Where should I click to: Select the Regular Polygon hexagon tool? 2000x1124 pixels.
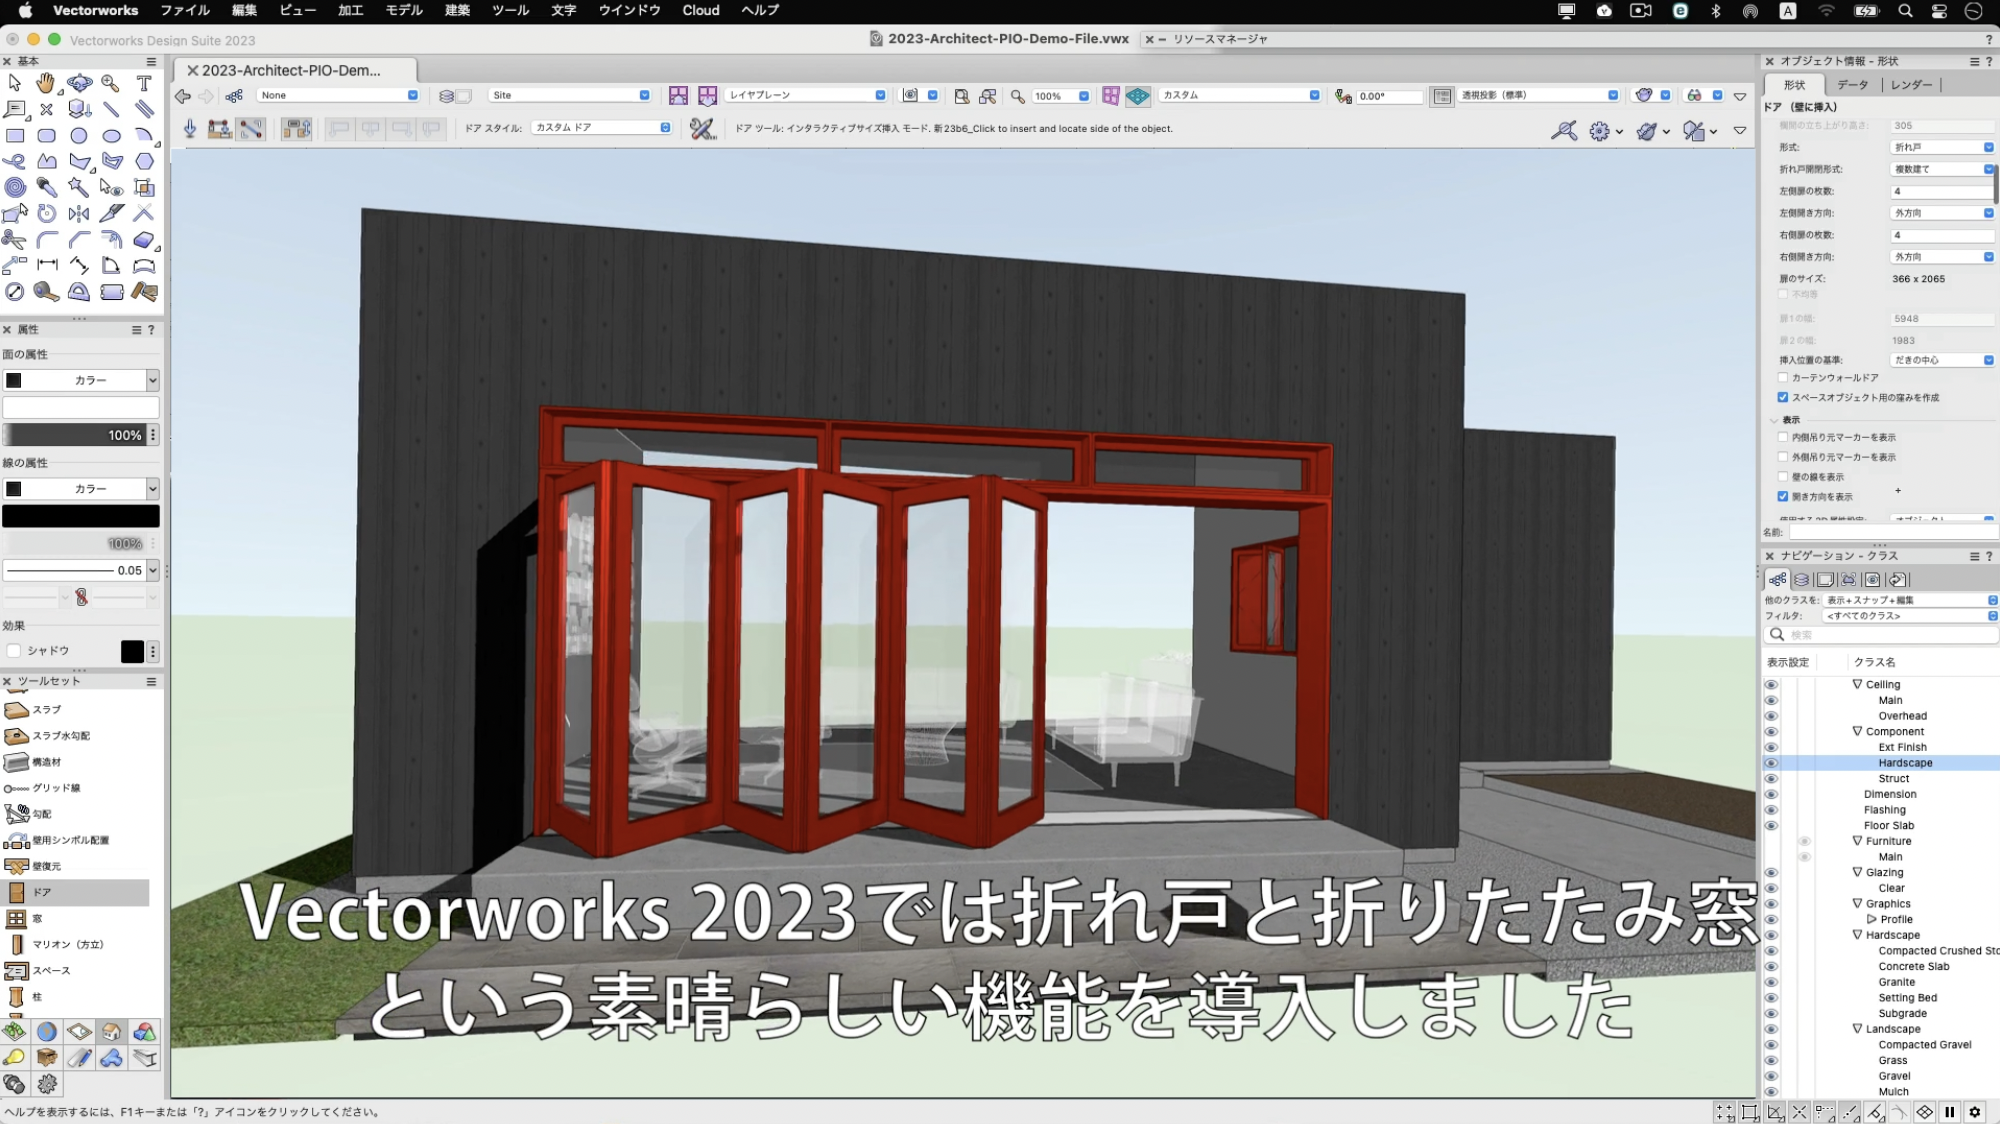(x=144, y=161)
